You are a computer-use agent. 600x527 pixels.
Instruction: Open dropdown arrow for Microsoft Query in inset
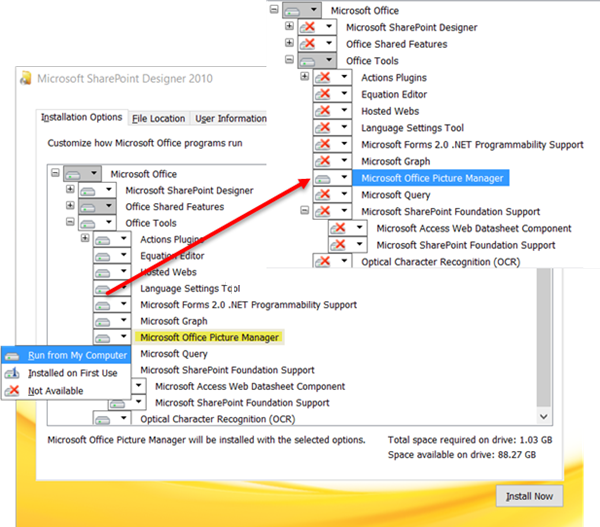tap(344, 194)
